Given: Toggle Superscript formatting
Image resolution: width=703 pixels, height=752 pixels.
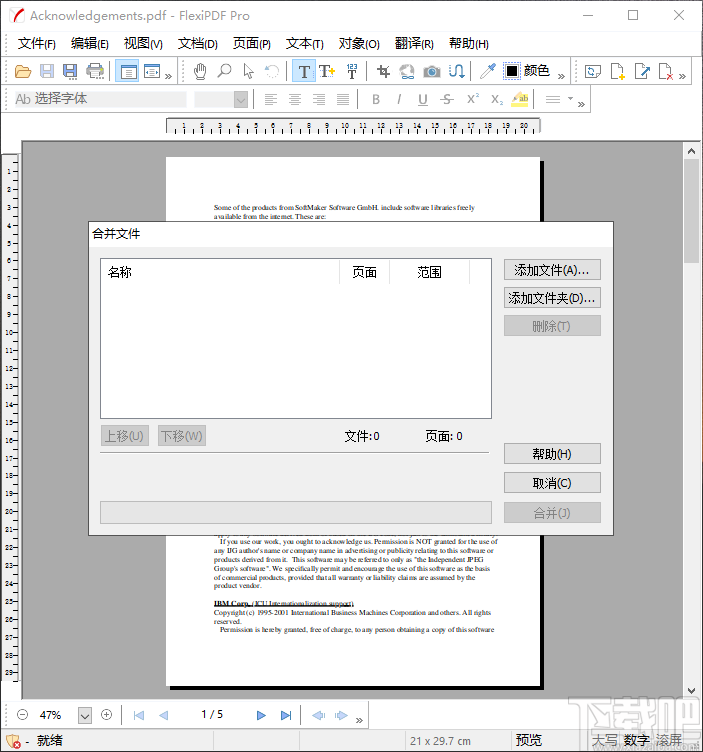Looking at the screenshot, I should 473,99.
